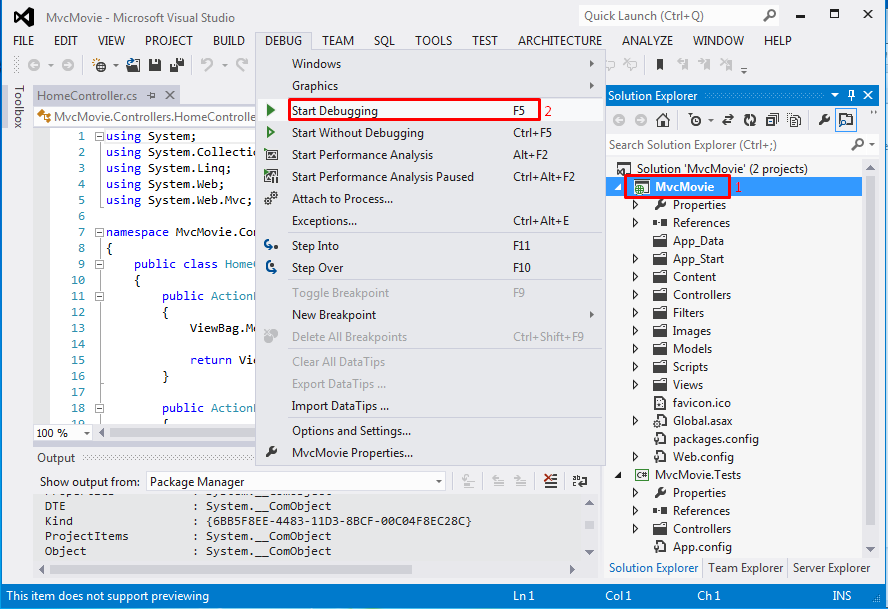Click the Properties wrench icon in Solution Explorer

[x=824, y=120]
